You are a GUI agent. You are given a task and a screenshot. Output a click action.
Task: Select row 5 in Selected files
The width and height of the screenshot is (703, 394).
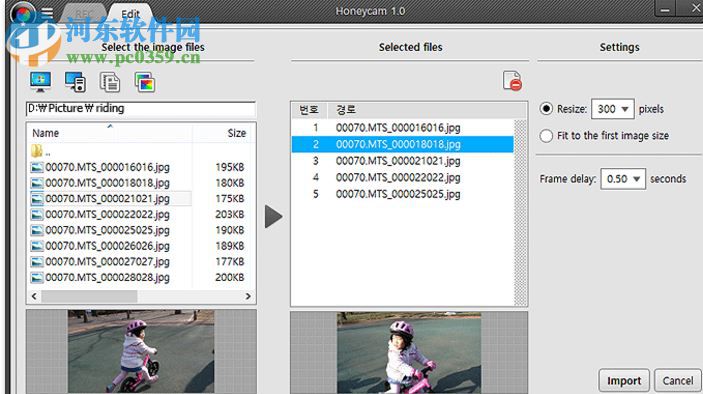click(x=402, y=194)
